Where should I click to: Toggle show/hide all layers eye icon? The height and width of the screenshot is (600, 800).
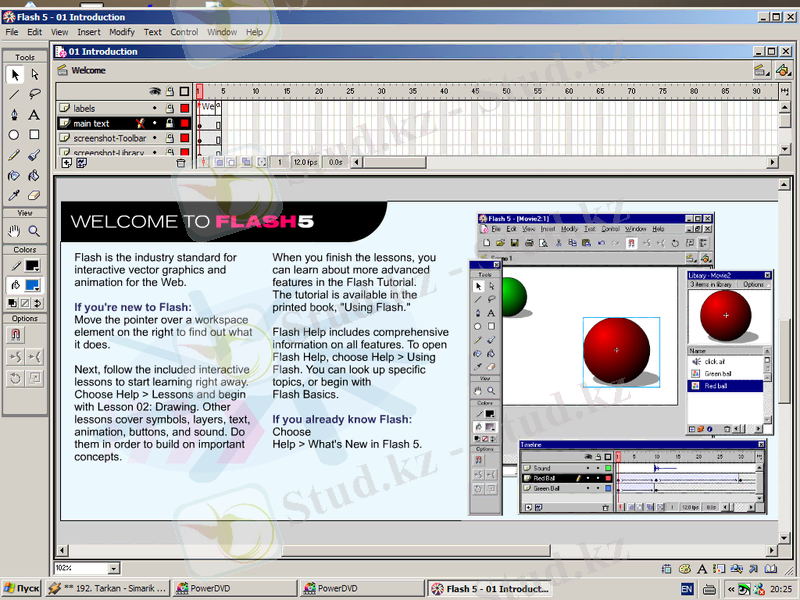(154, 91)
